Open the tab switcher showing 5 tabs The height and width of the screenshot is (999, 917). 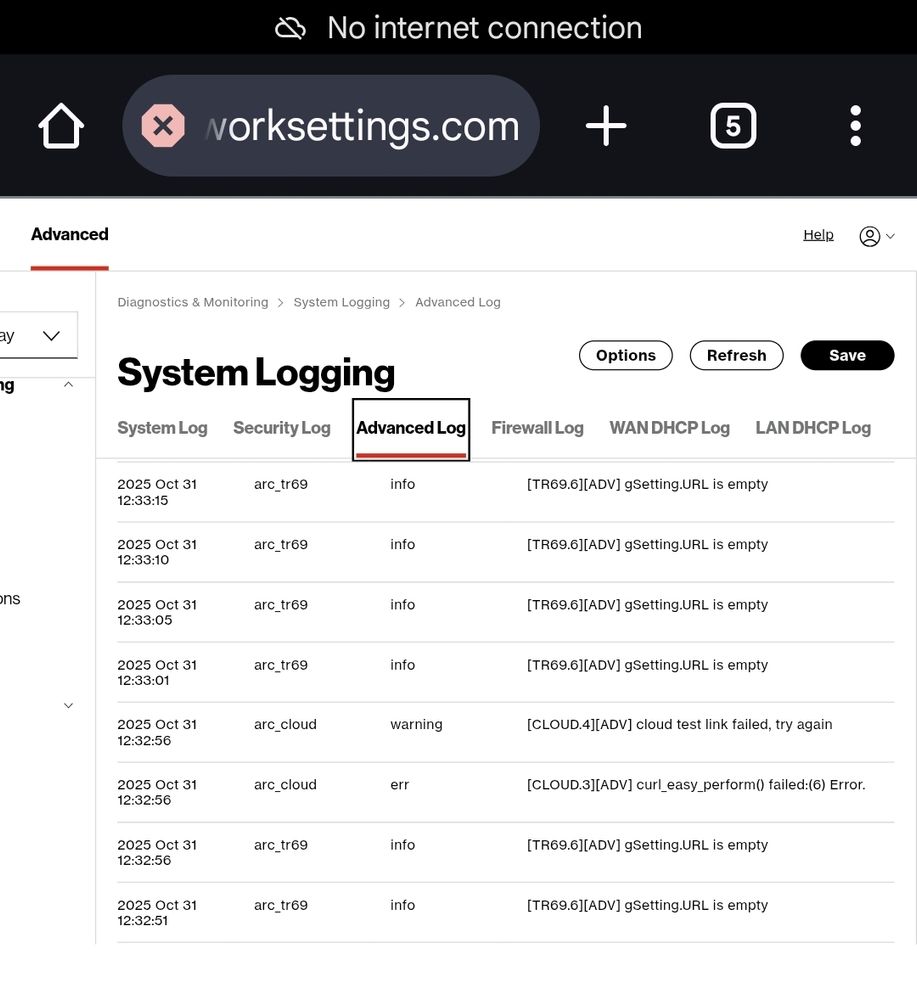tap(733, 125)
